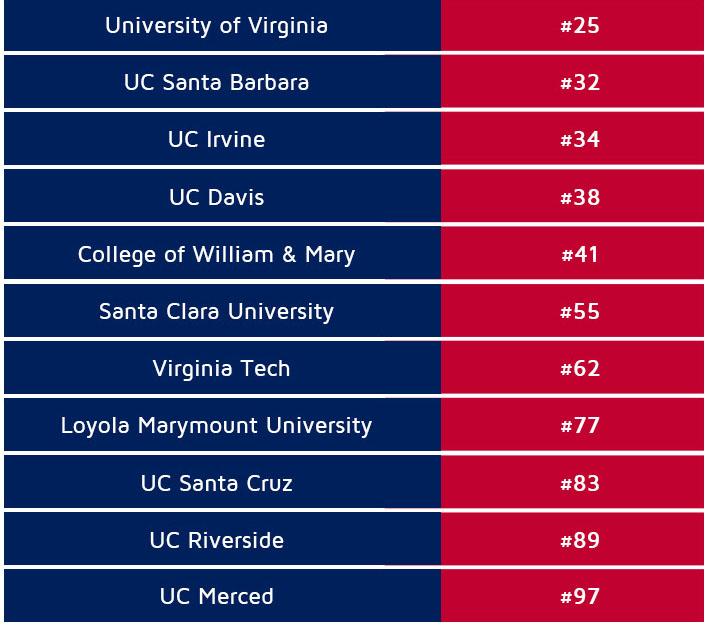This screenshot has height=623, width=708.
Task: Select the #41 ranking cell
Action: [x=579, y=254]
